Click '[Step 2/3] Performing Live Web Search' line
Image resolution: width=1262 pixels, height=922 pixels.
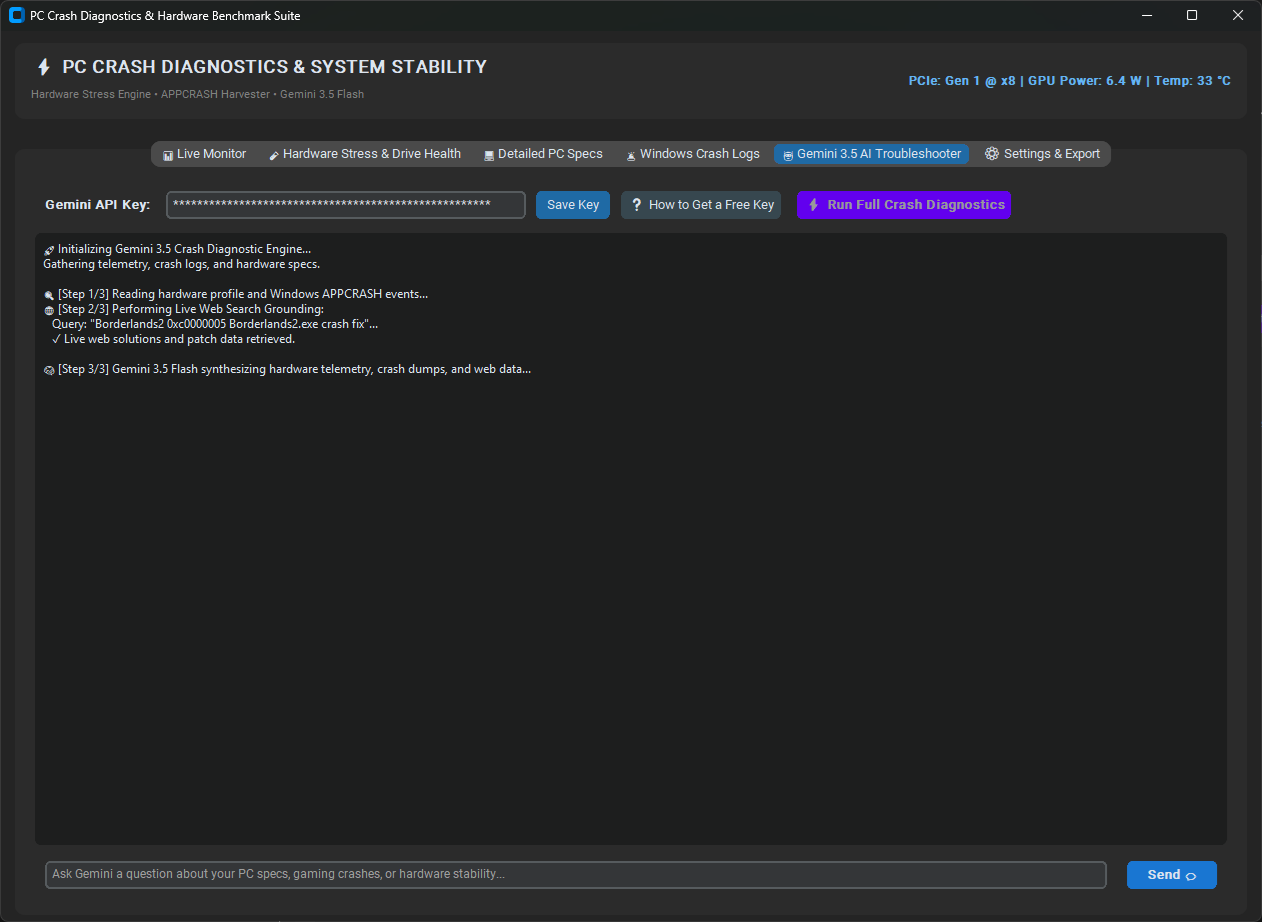[191, 309]
